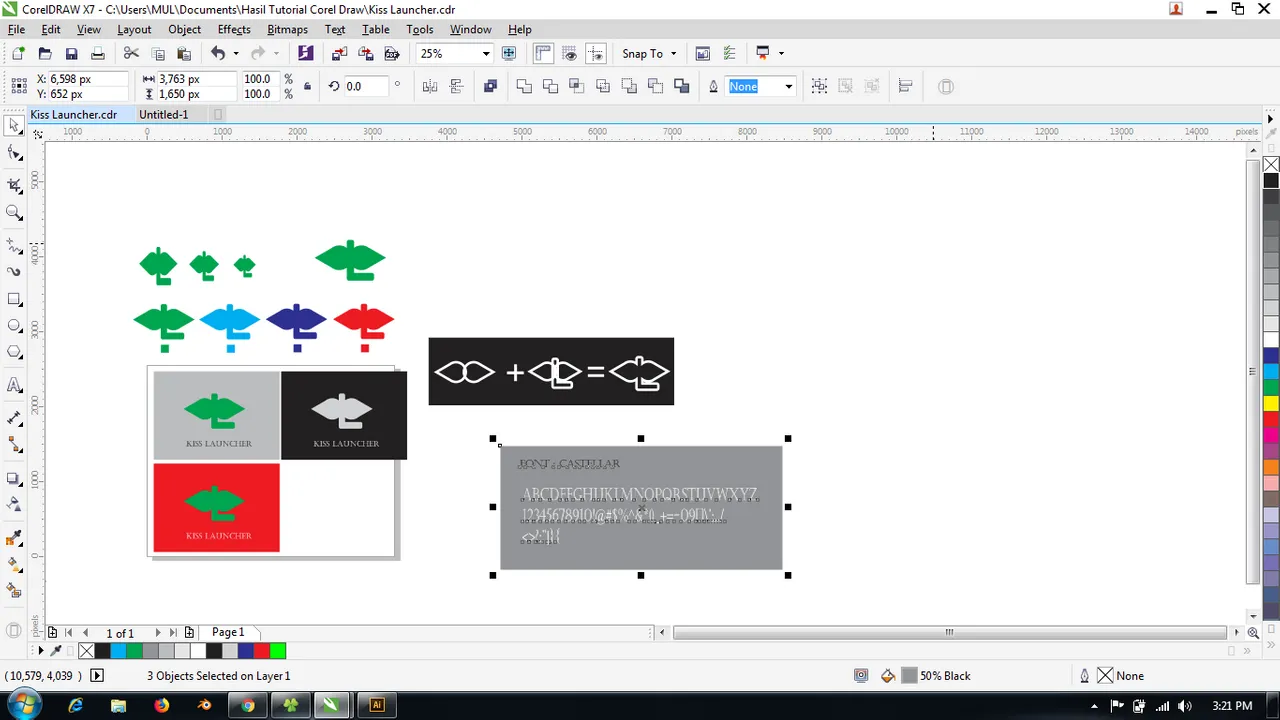Image resolution: width=1280 pixels, height=720 pixels.
Task: Open the outline width dropdown
Action: [x=788, y=86]
